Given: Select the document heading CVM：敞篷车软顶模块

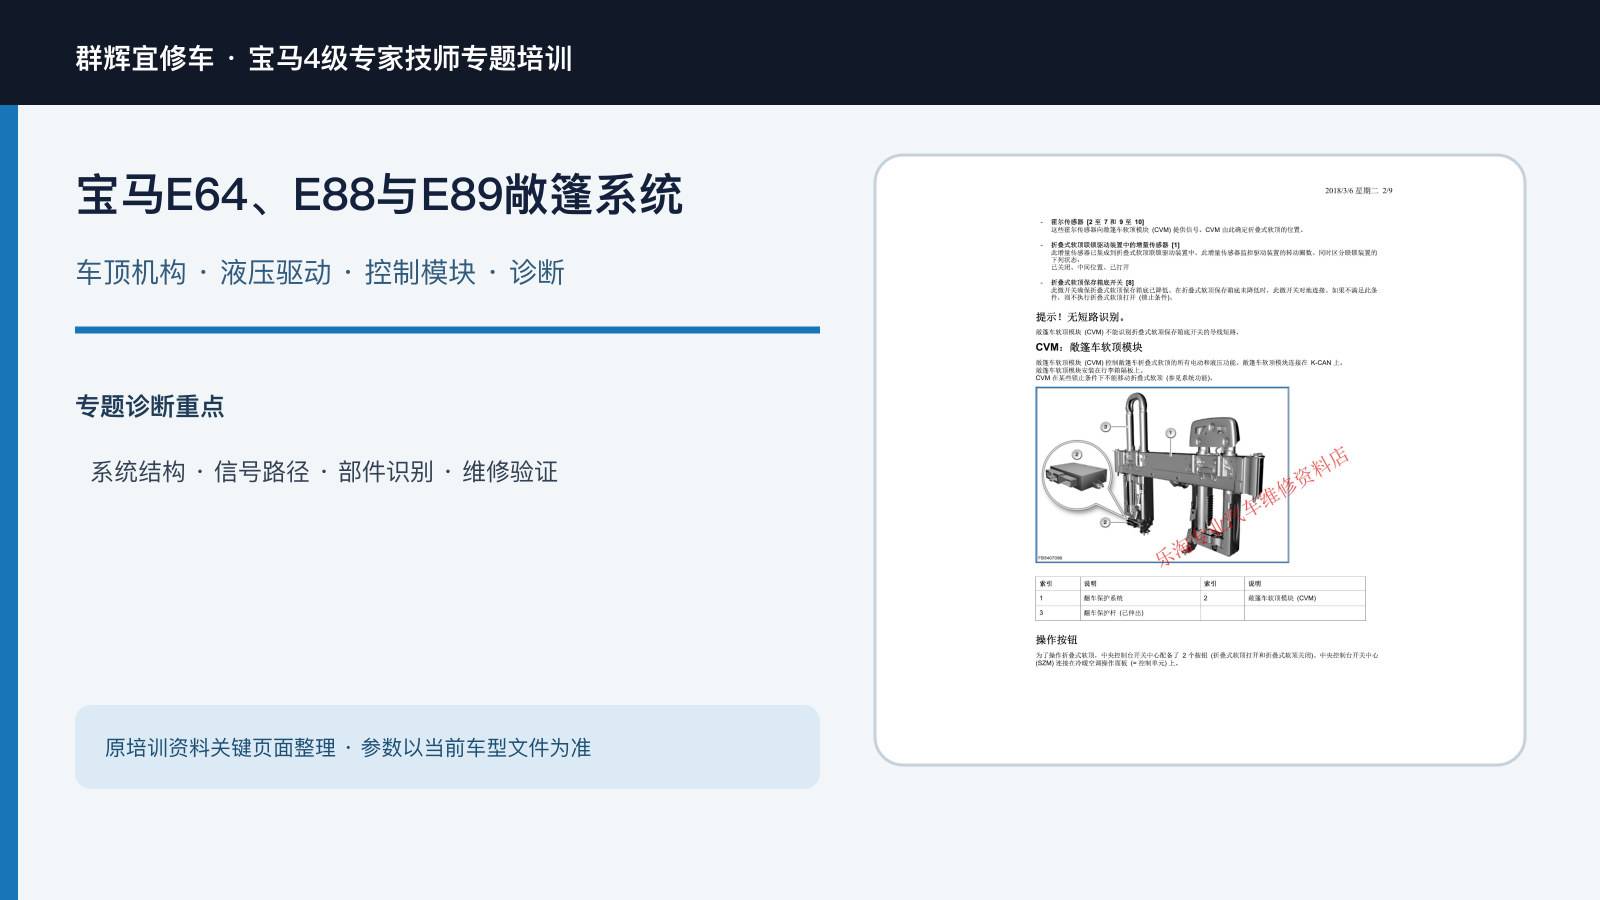Looking at the screenshot, I should tap(1089, 347).
